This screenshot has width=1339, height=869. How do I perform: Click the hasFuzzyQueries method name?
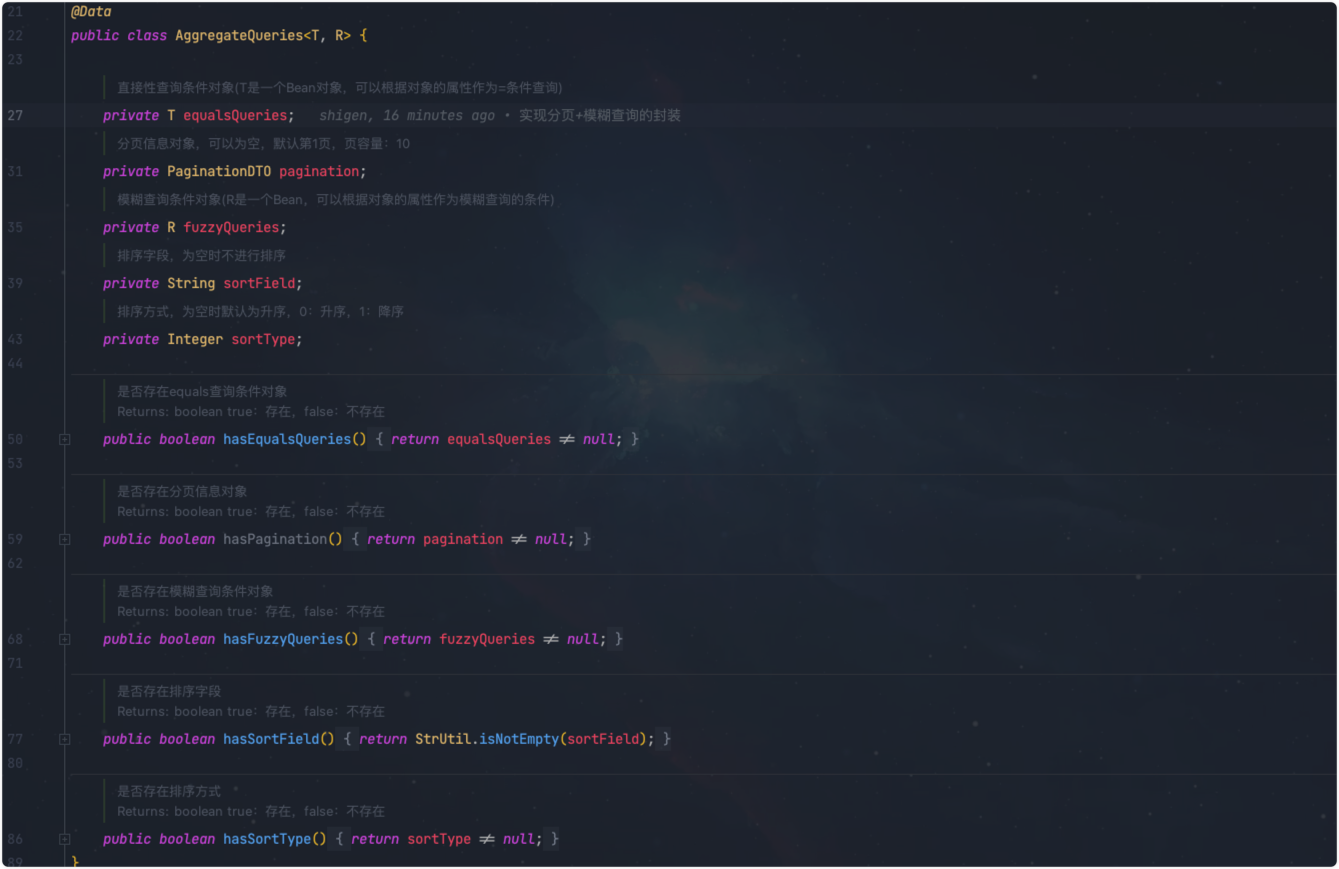pos(283,640)
